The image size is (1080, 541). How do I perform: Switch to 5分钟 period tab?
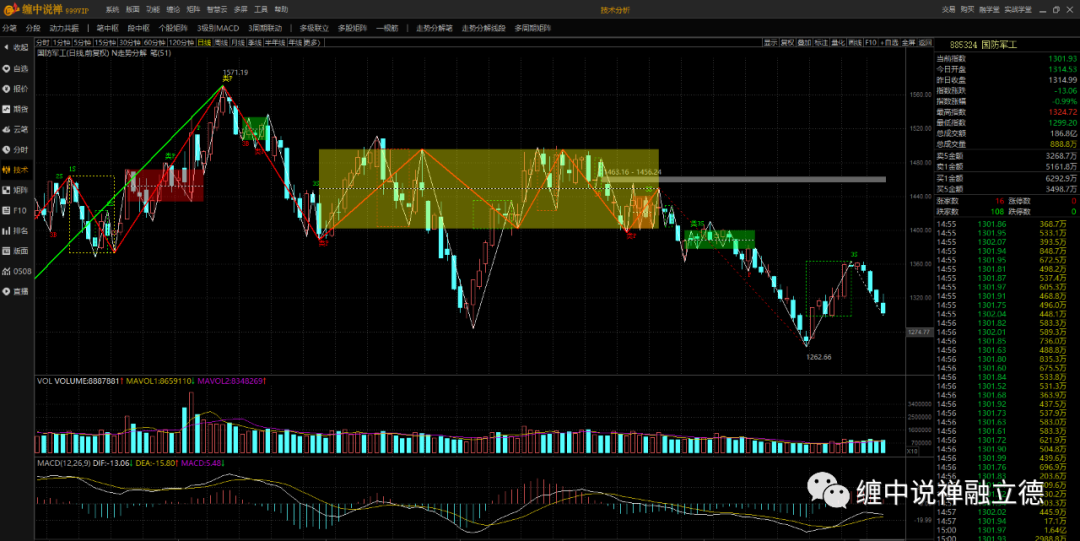[82, 43]
